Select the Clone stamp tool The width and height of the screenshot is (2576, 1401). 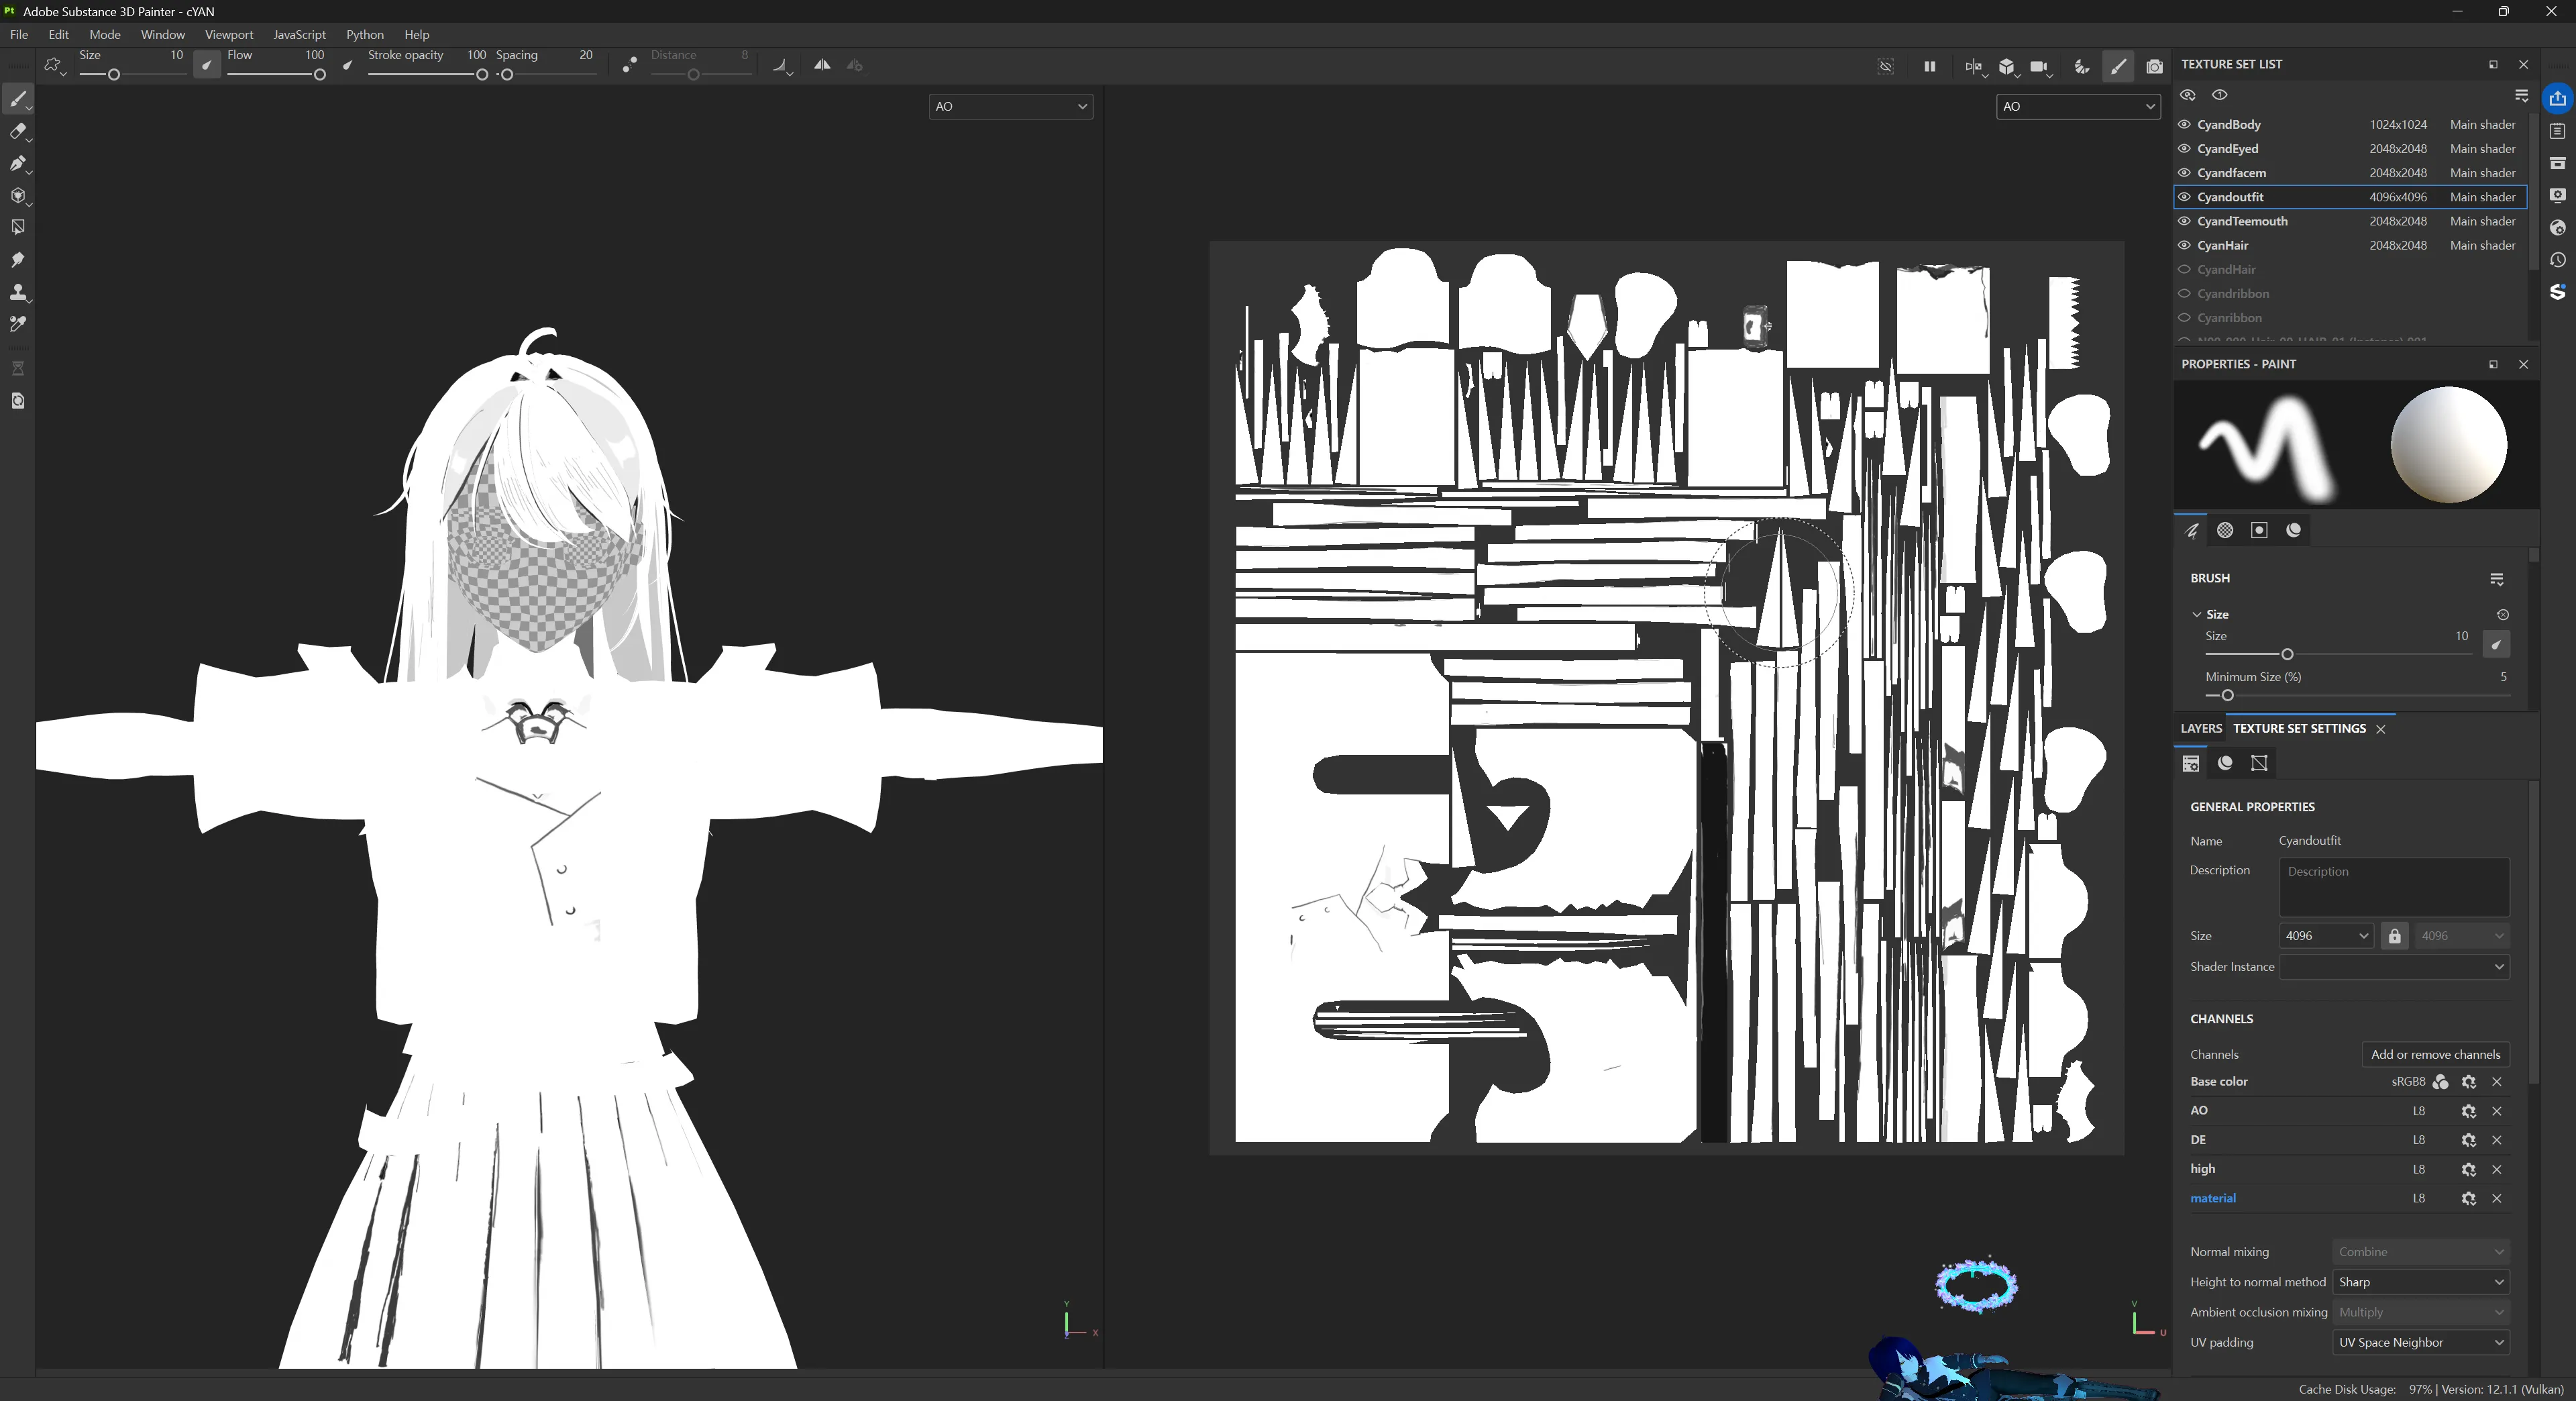(18, 292)
